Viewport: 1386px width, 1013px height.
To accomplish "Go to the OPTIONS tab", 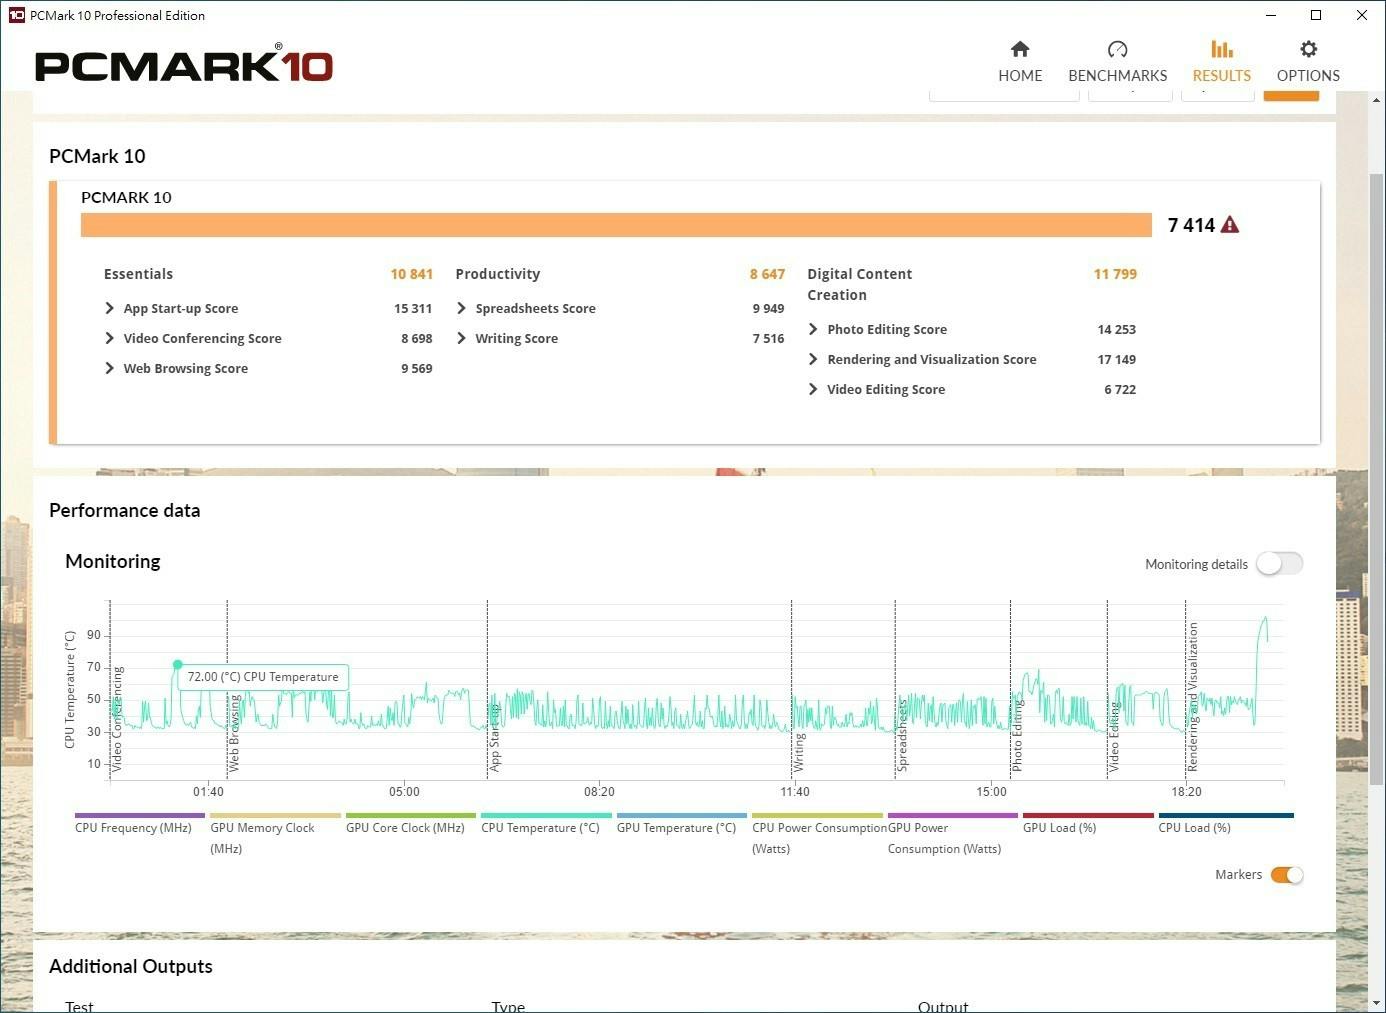I will point(1308,76).
